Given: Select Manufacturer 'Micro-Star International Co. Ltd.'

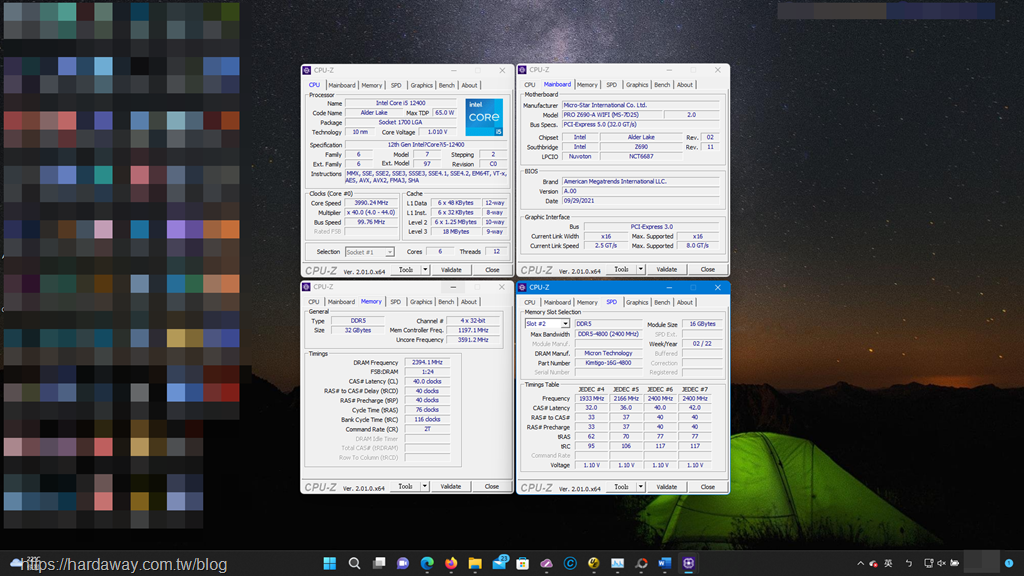Looking at the screenshot, I should (x=640, y=105).
